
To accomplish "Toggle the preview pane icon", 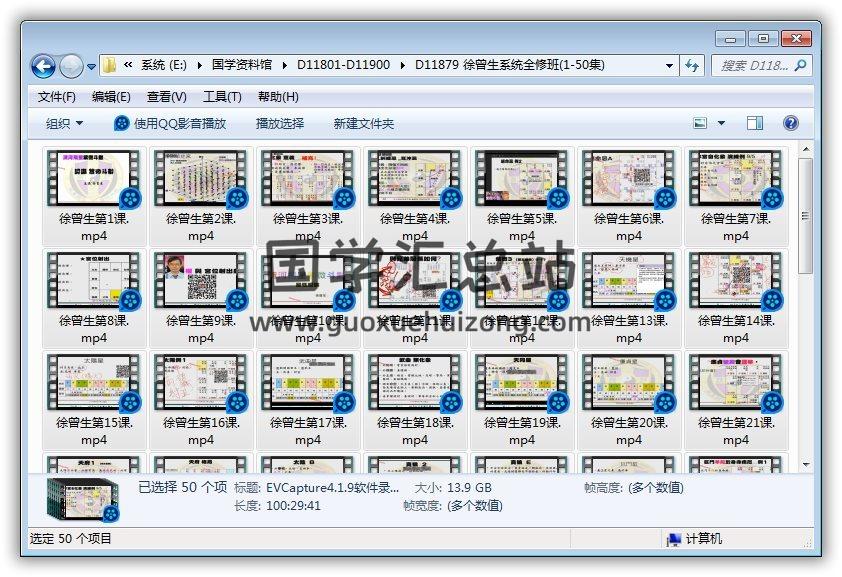I will 755,124.
